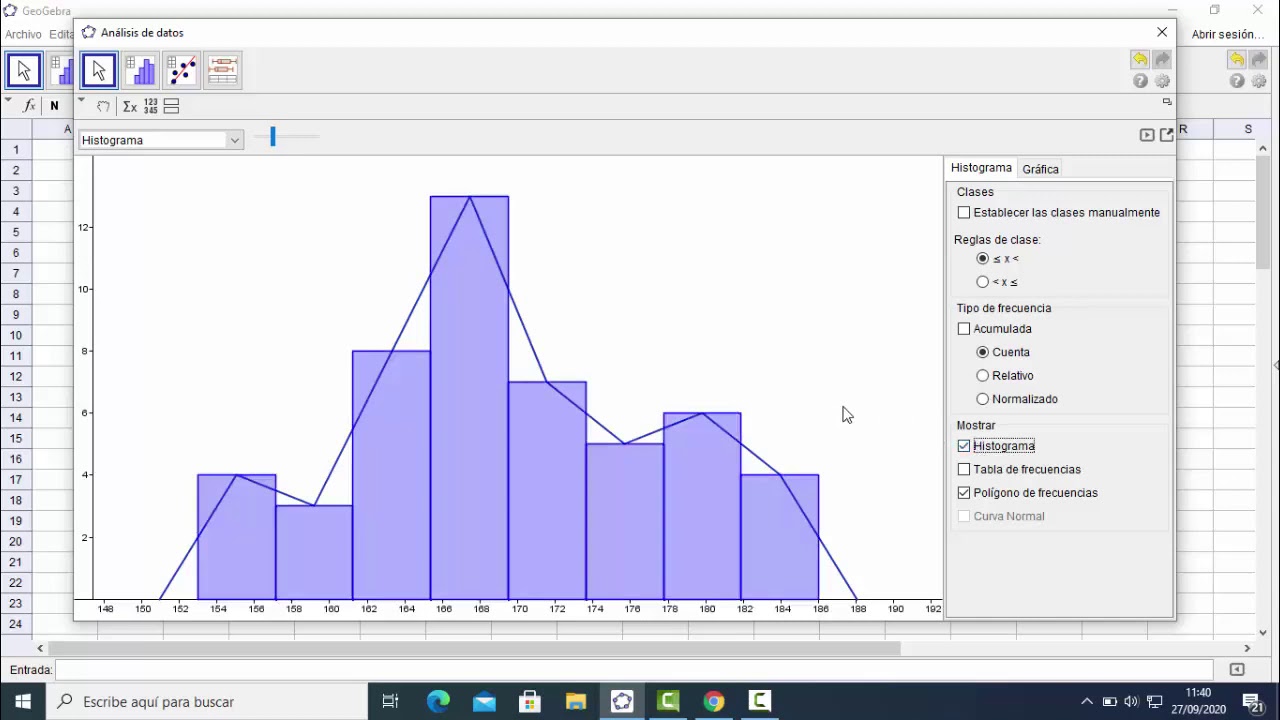The height and width of the screenshot is (720, 1280).
Task: Open Mail app from taskbar
Action: tap(484, 701)
